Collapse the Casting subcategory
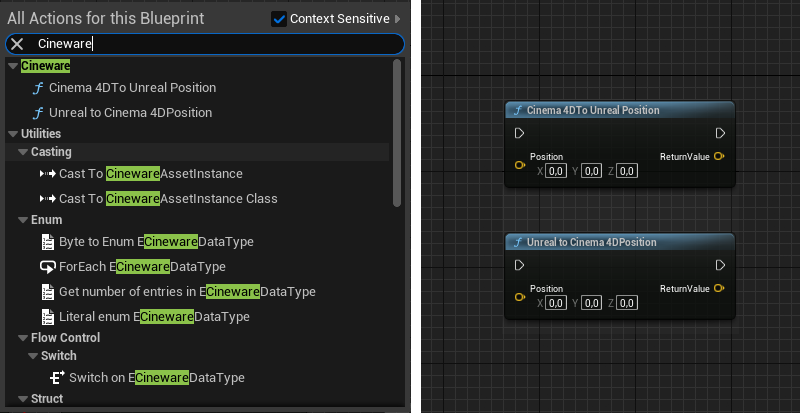This screenshot has height=413, width=800. [x=22, y=152]
